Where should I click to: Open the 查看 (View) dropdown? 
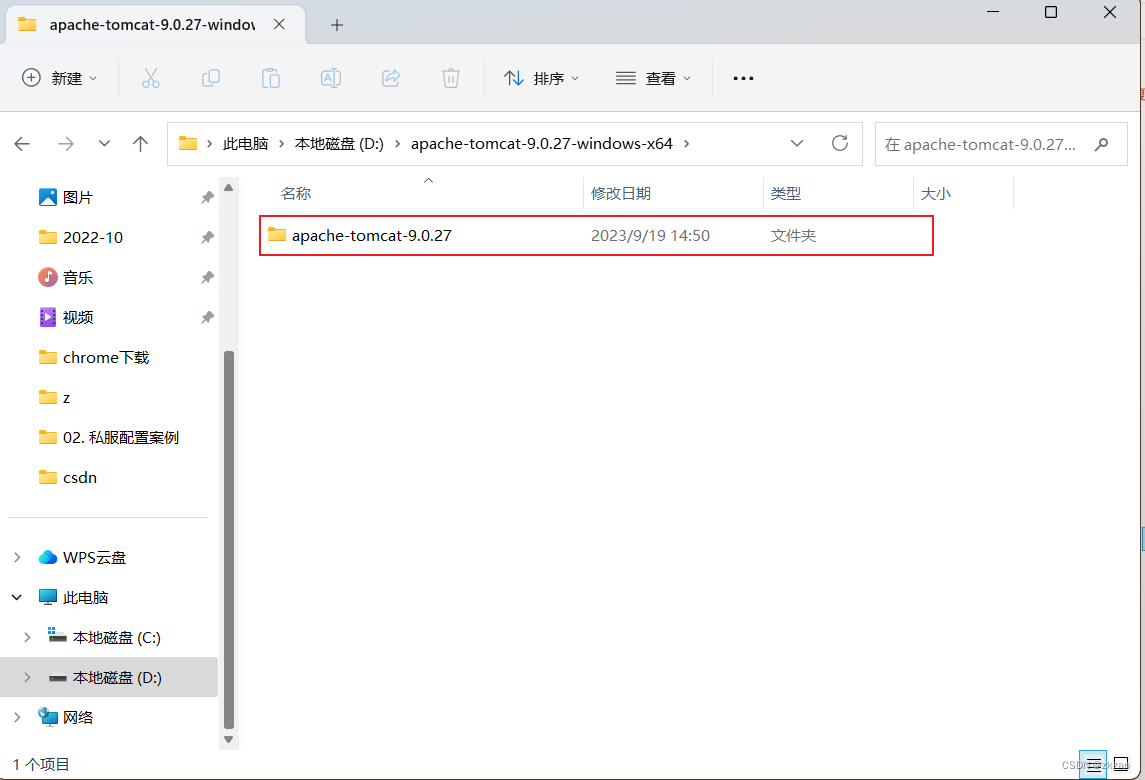point(654,78)
